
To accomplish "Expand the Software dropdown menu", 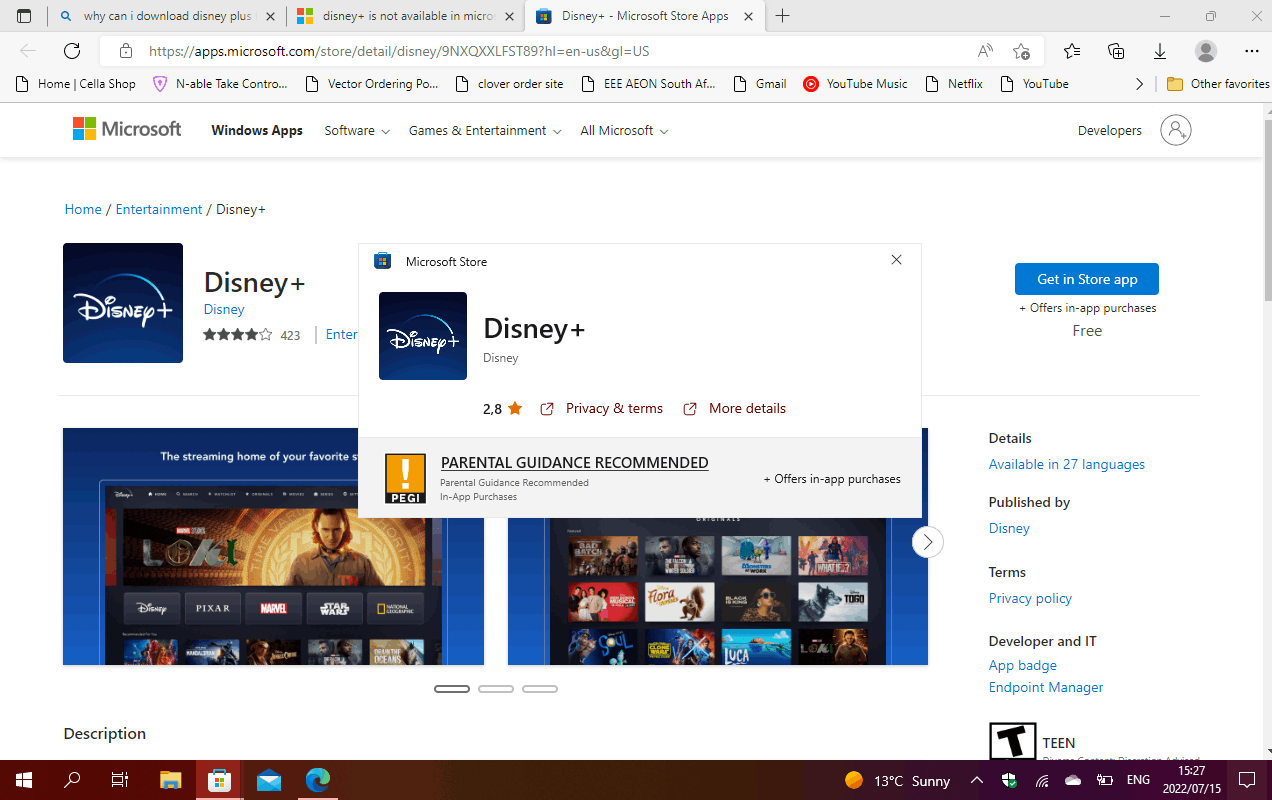I will coord(357,131).
